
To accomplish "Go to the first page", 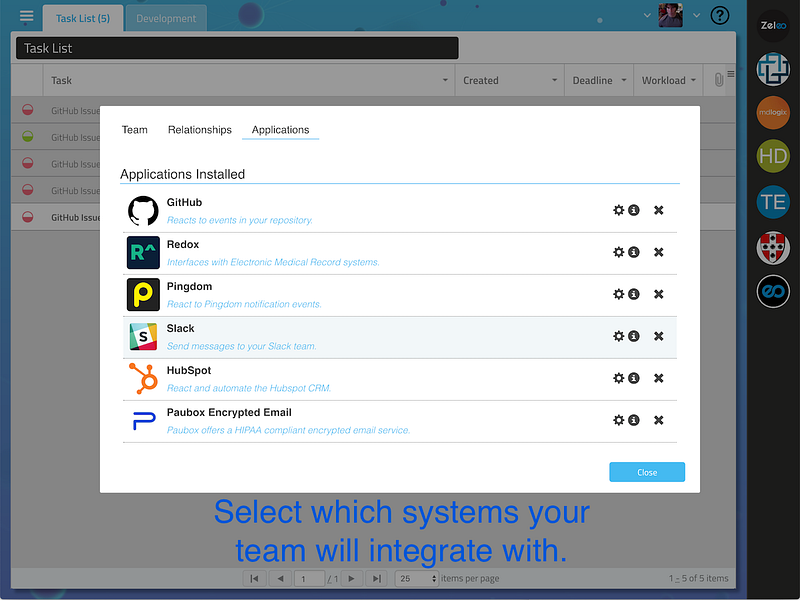I will pyautogui.click(x=254, y=578).
